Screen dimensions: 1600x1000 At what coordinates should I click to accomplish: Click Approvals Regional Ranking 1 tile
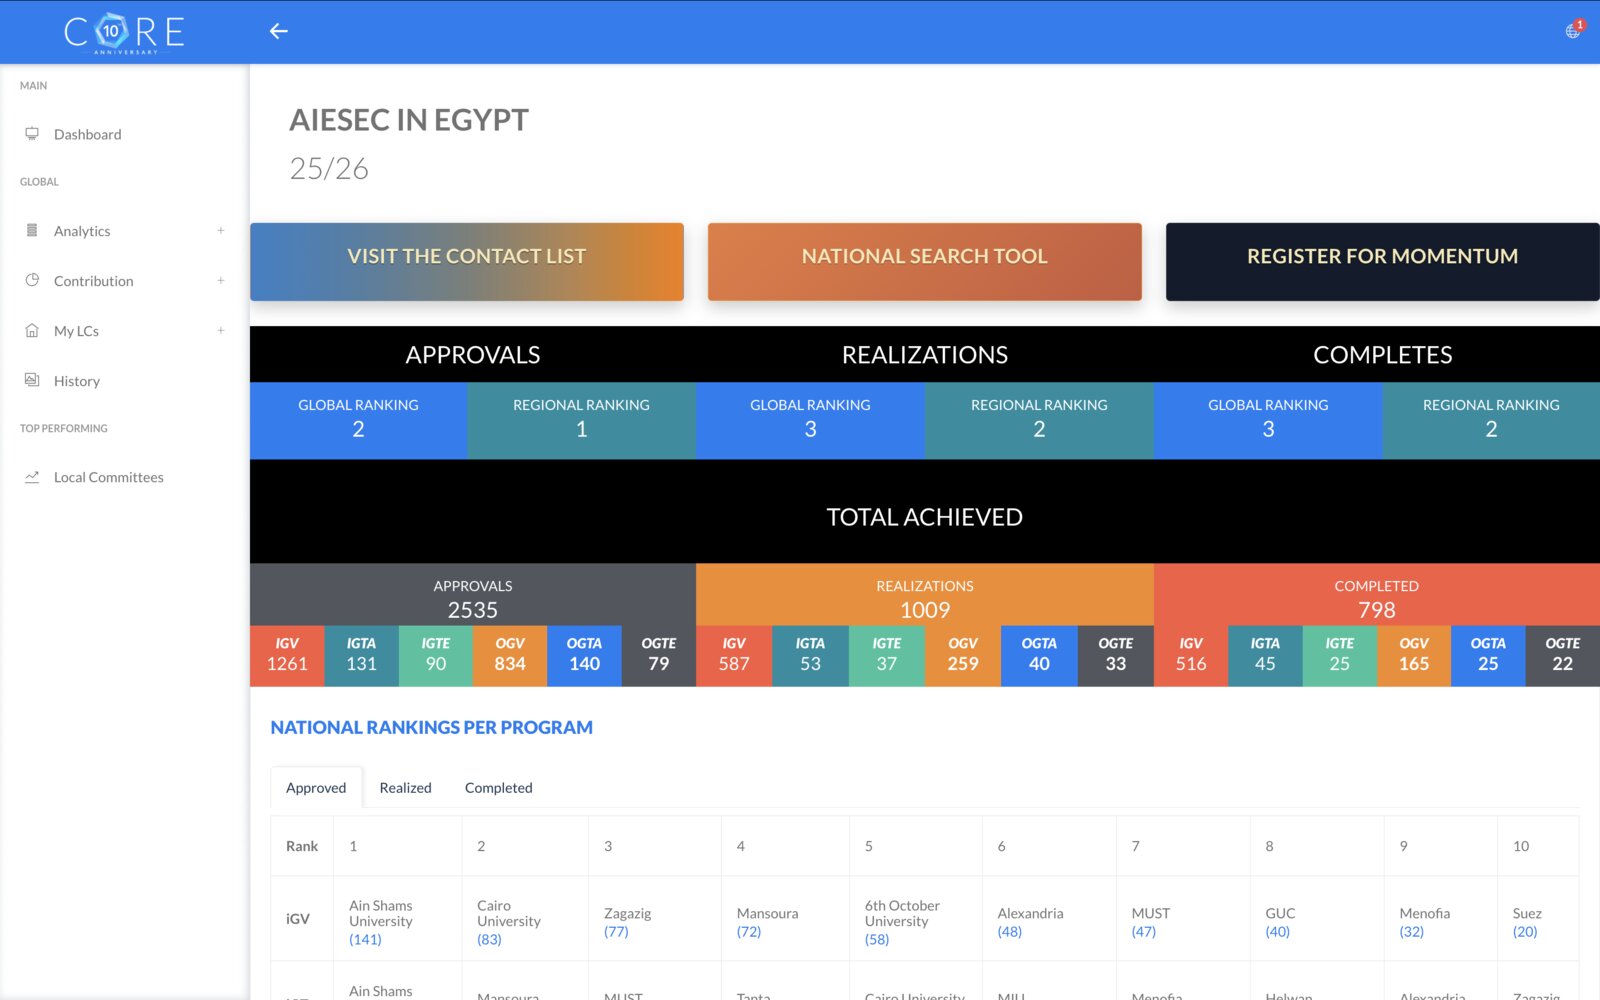tap(581, 421)
